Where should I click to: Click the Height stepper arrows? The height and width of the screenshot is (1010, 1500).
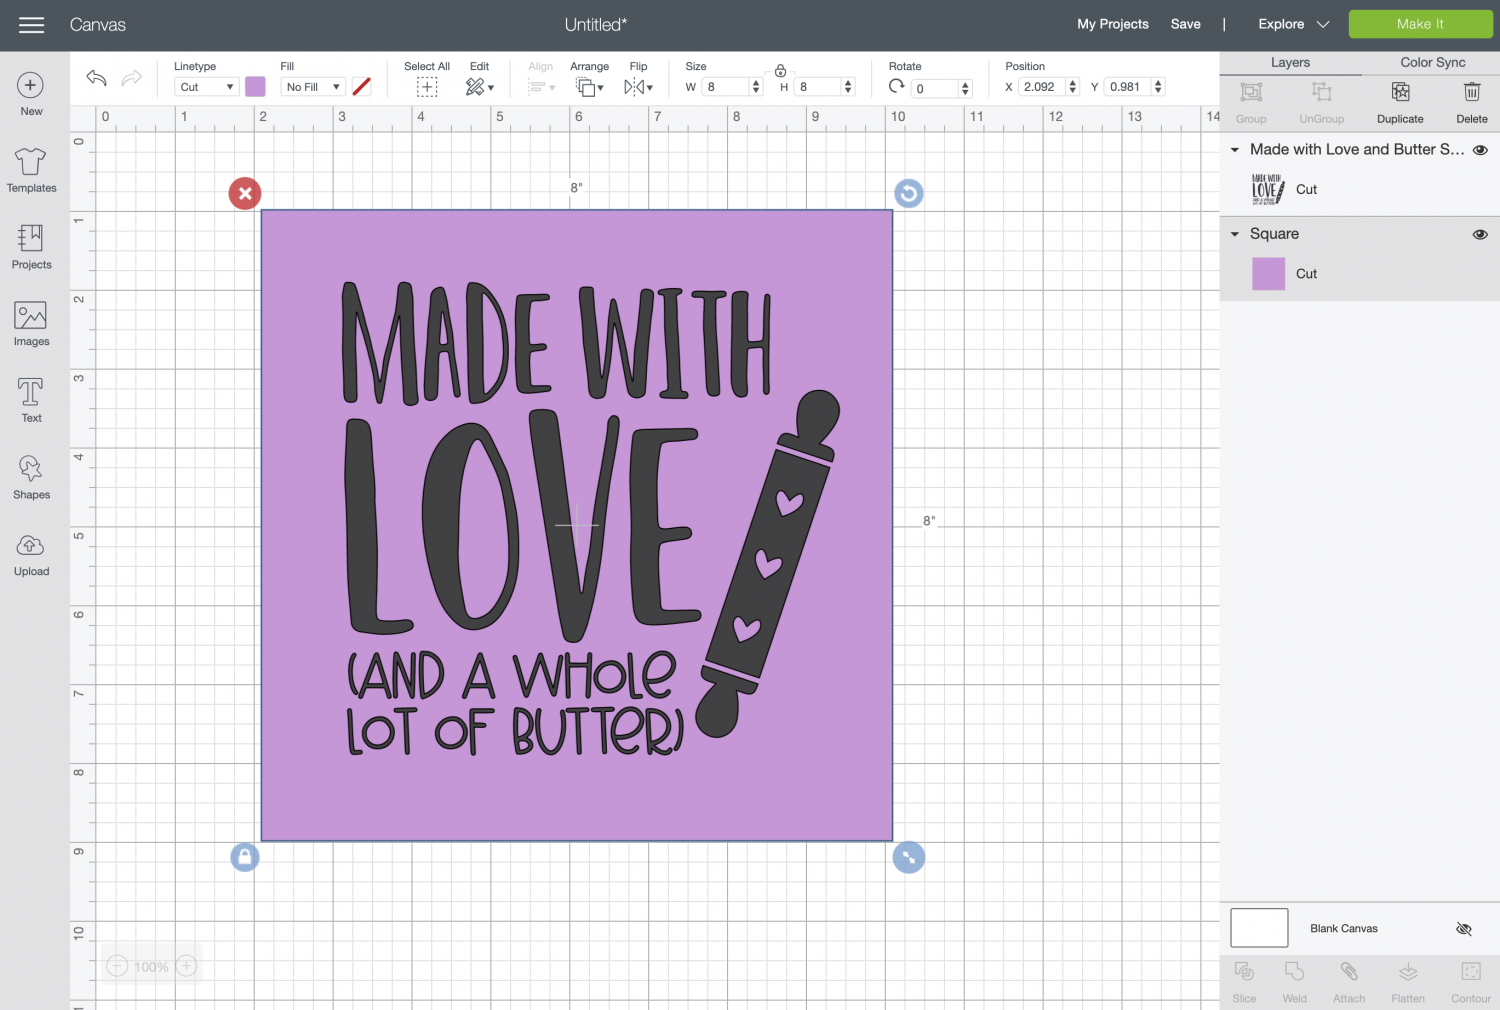(848, 87)
